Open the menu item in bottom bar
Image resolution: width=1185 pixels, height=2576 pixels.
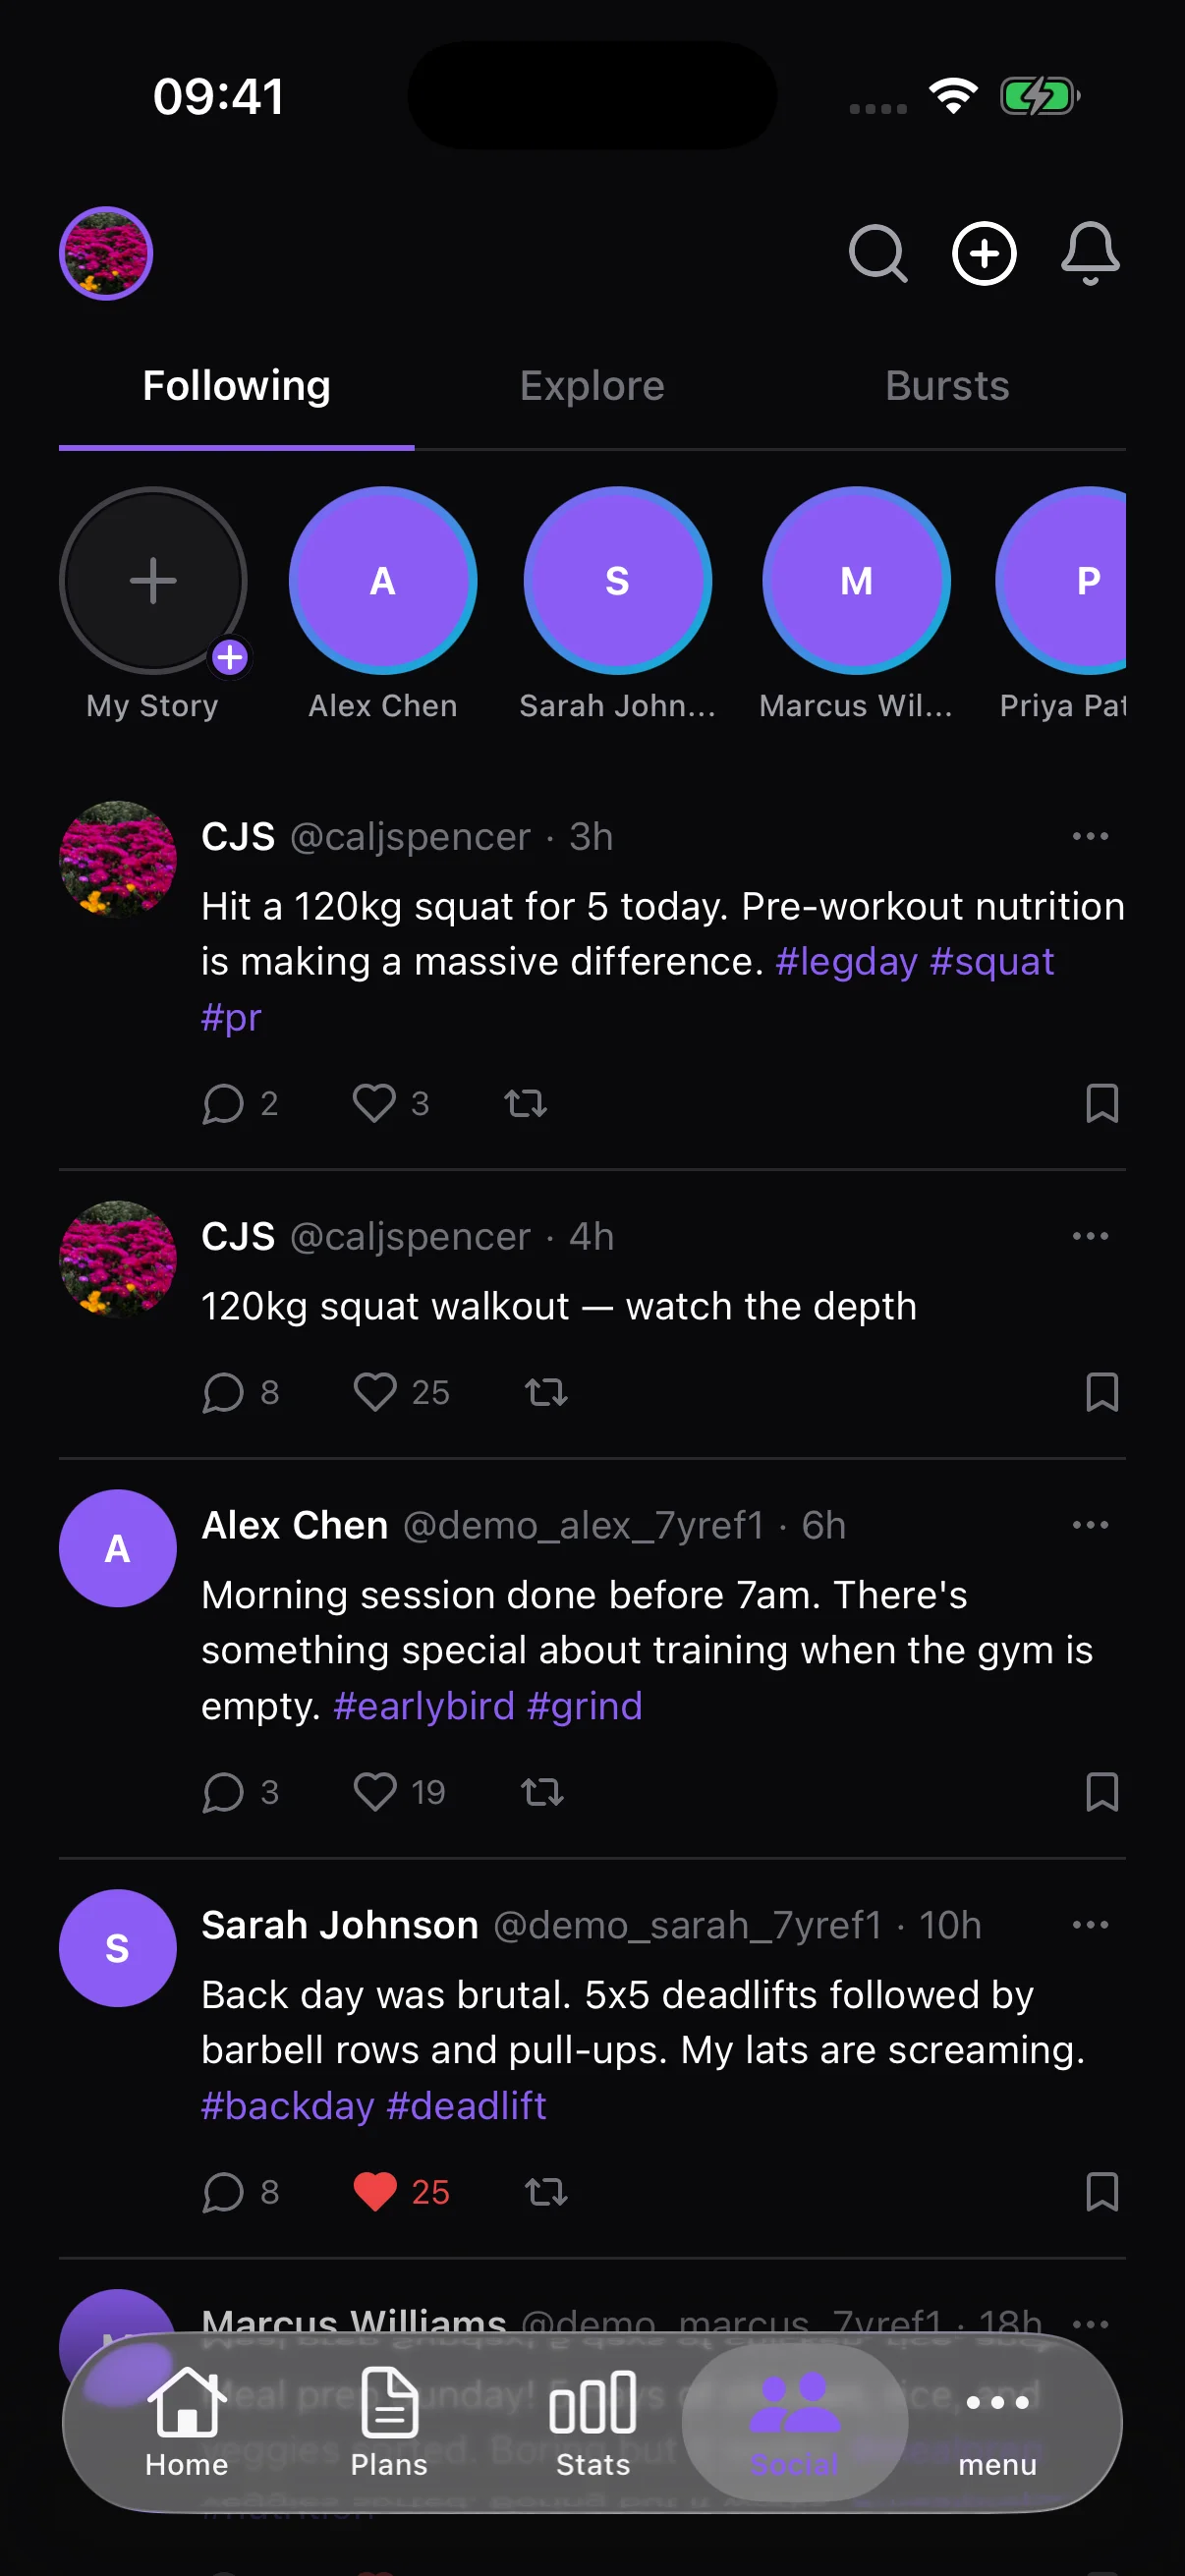coord(996,2420)
